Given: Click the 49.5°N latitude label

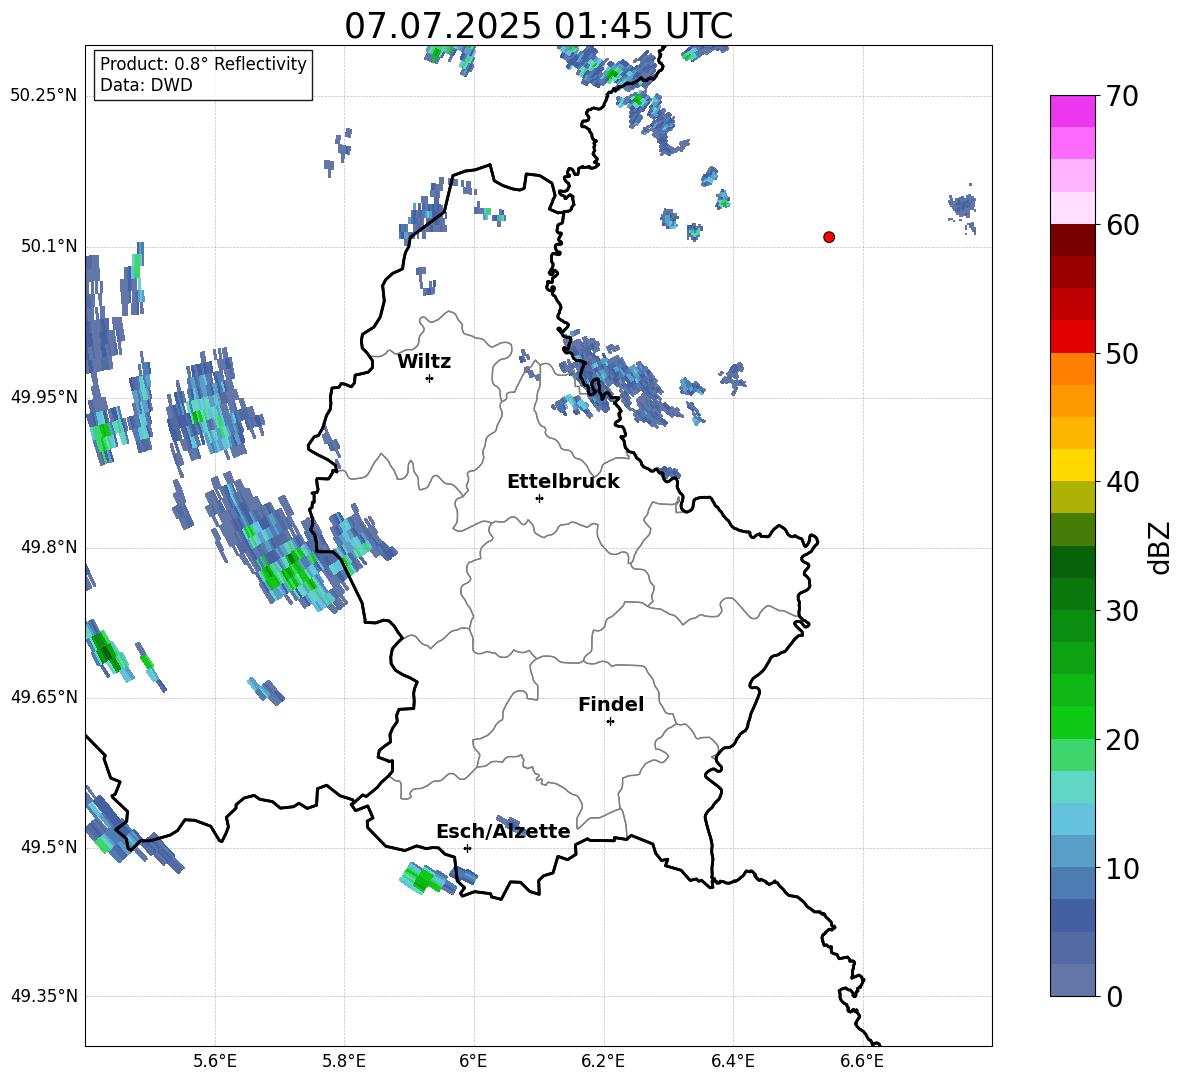Looking at the screenshot, I should pos(49,847).
